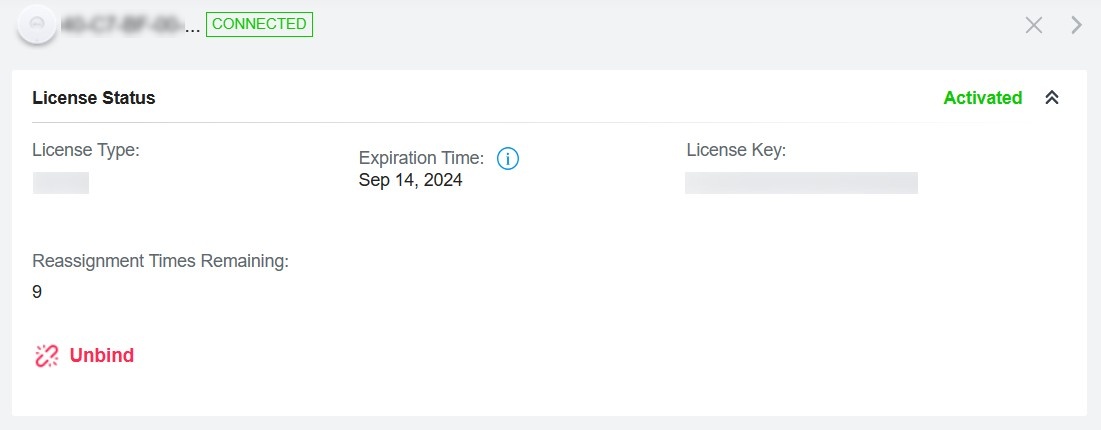Select the License Status heading
Viewport: 1101px width, 430px height.
pyautogui.click(x=94, y=98)
